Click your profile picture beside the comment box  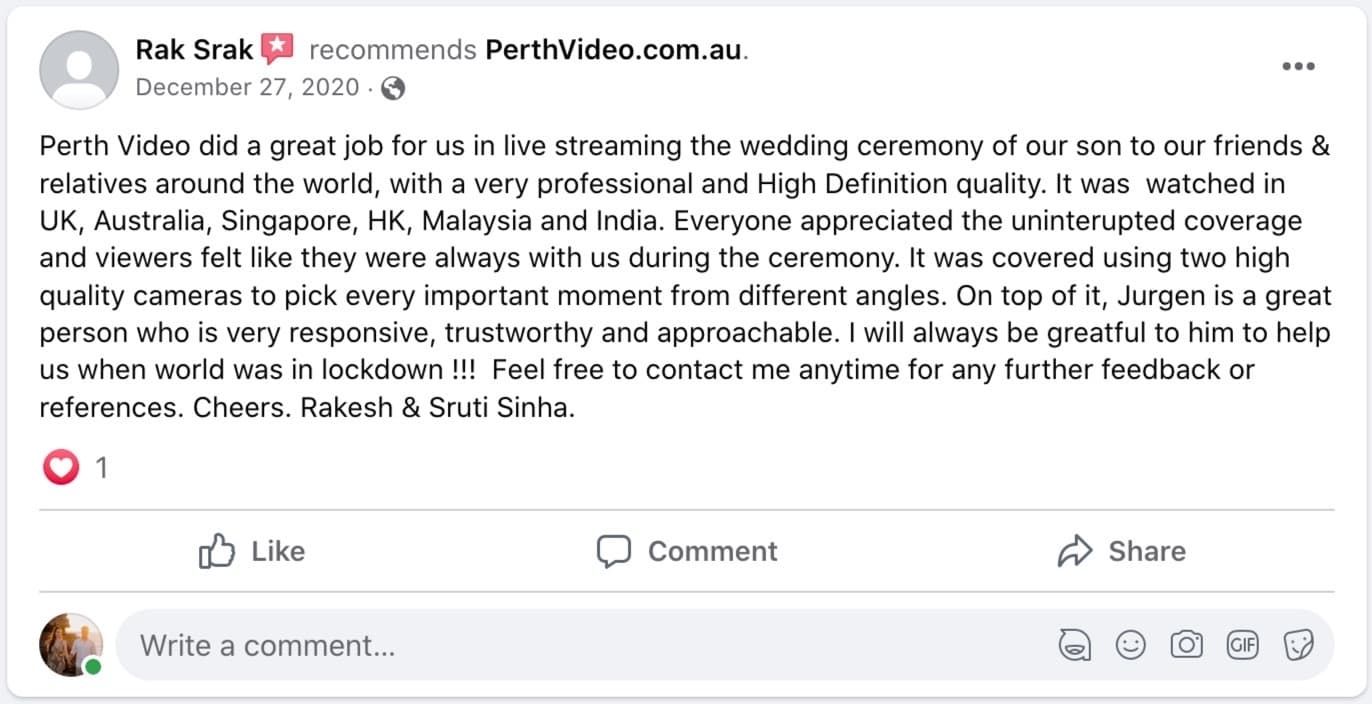71,645
